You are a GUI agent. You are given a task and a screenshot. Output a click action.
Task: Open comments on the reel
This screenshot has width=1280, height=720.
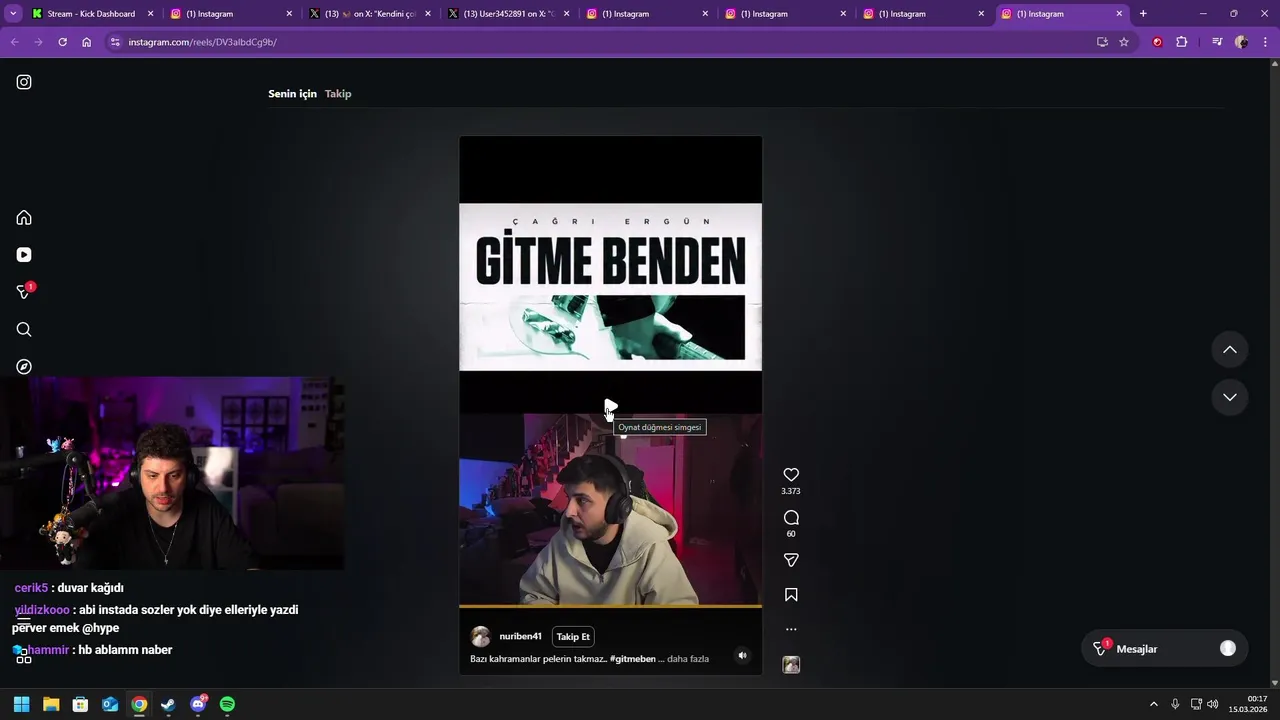[x=791, y=518]
